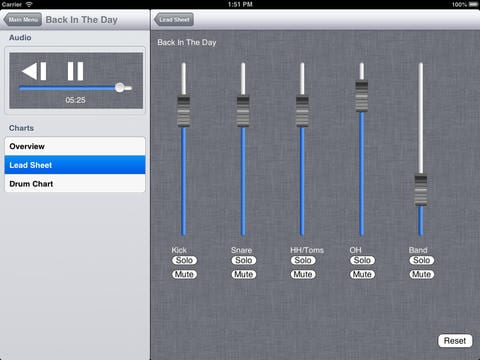The image size is (480, 360).
Task: Click the Kick fader knob
Action: (x=184, y=112)
